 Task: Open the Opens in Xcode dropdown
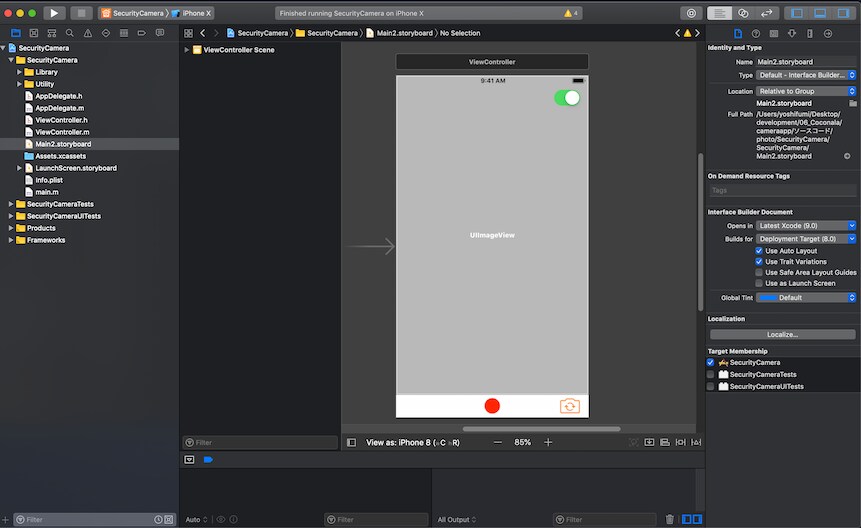[806, 226]
